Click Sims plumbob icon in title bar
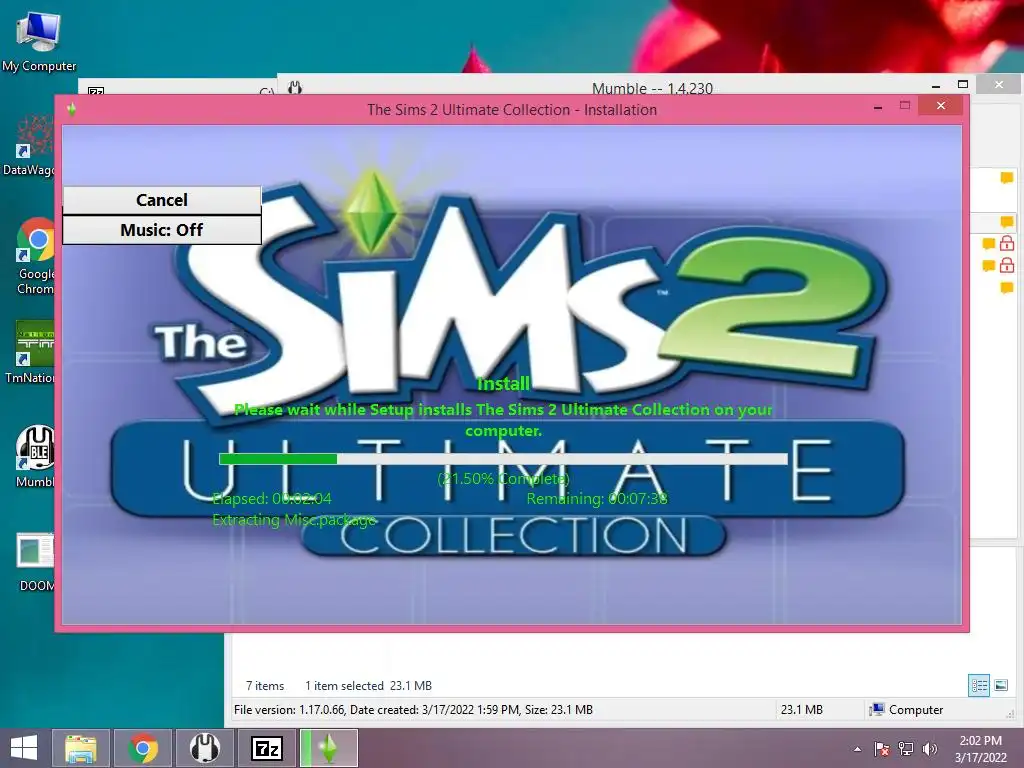This screenshot has height=768, width=1024. [71, 110]
